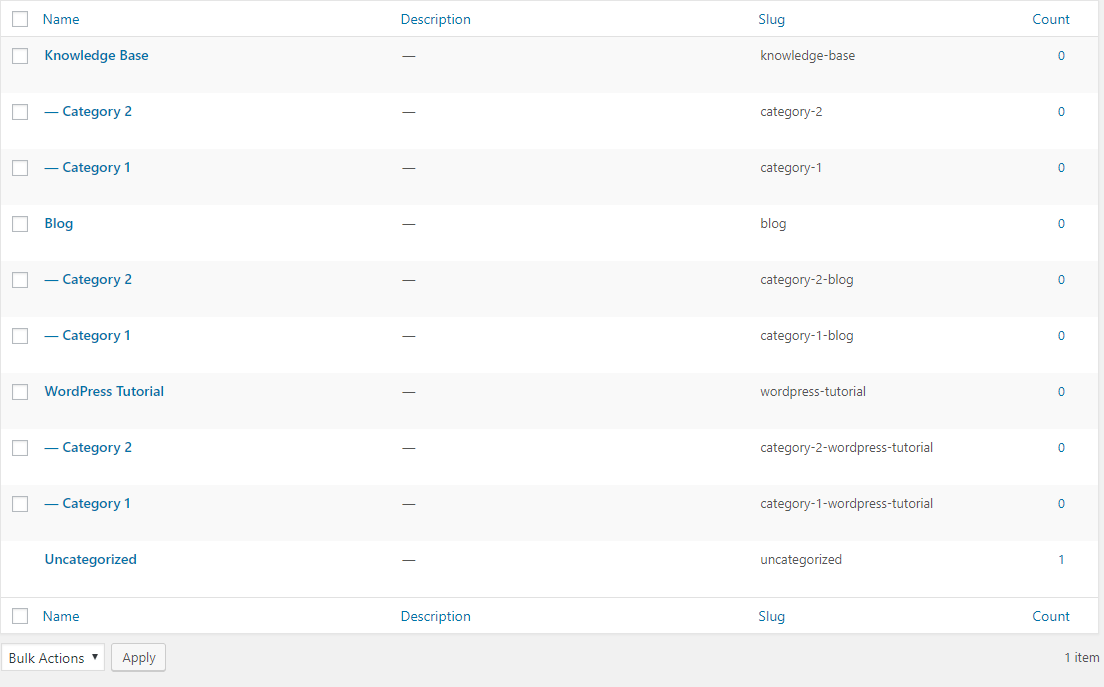The width and height of the screenshot is (1104, 687).
Task: Sort by Count column in top header
Action: 1051,19
